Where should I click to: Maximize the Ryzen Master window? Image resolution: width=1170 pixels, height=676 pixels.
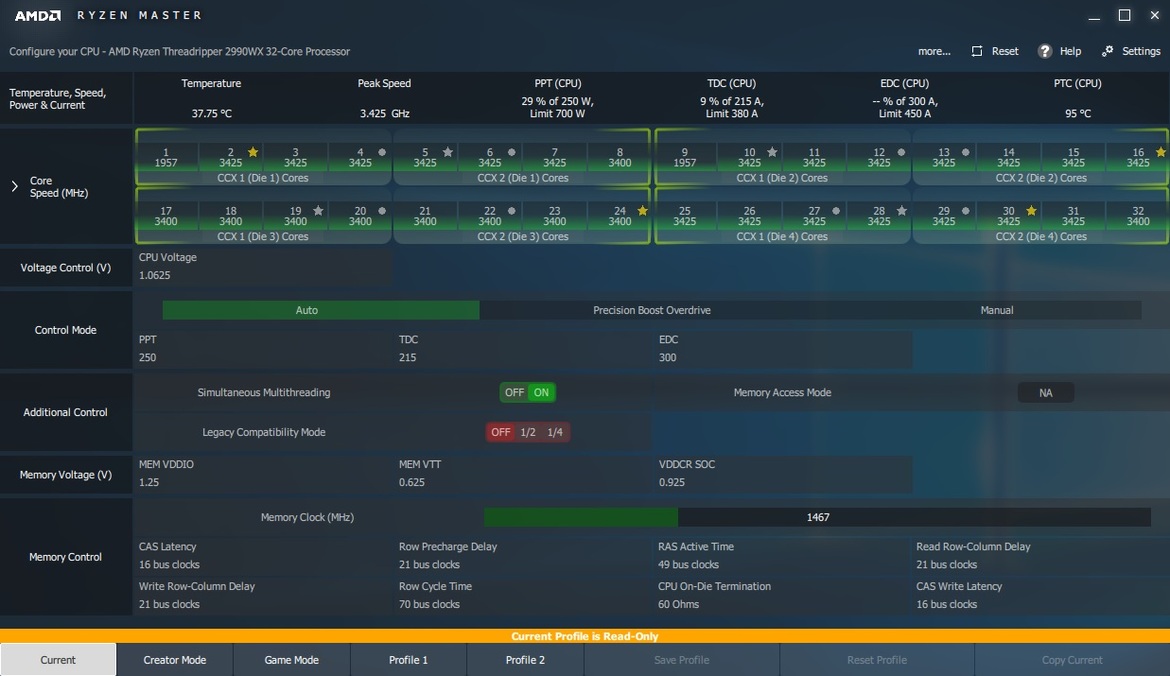click(1124, 15)
